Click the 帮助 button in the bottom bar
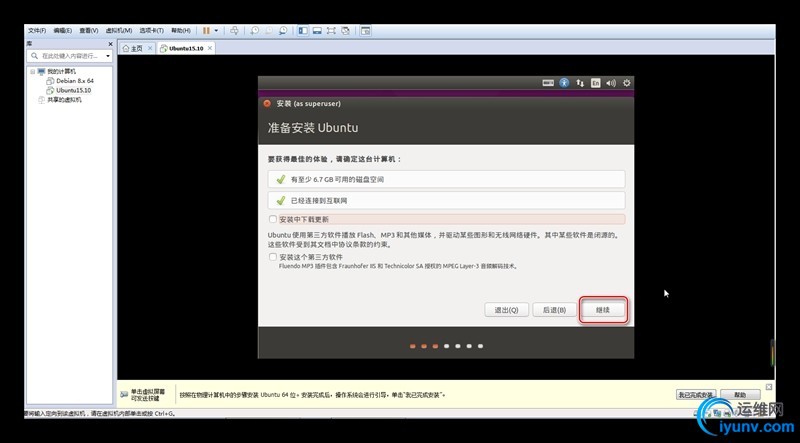The image size is (800, 443). coord(740,395)
